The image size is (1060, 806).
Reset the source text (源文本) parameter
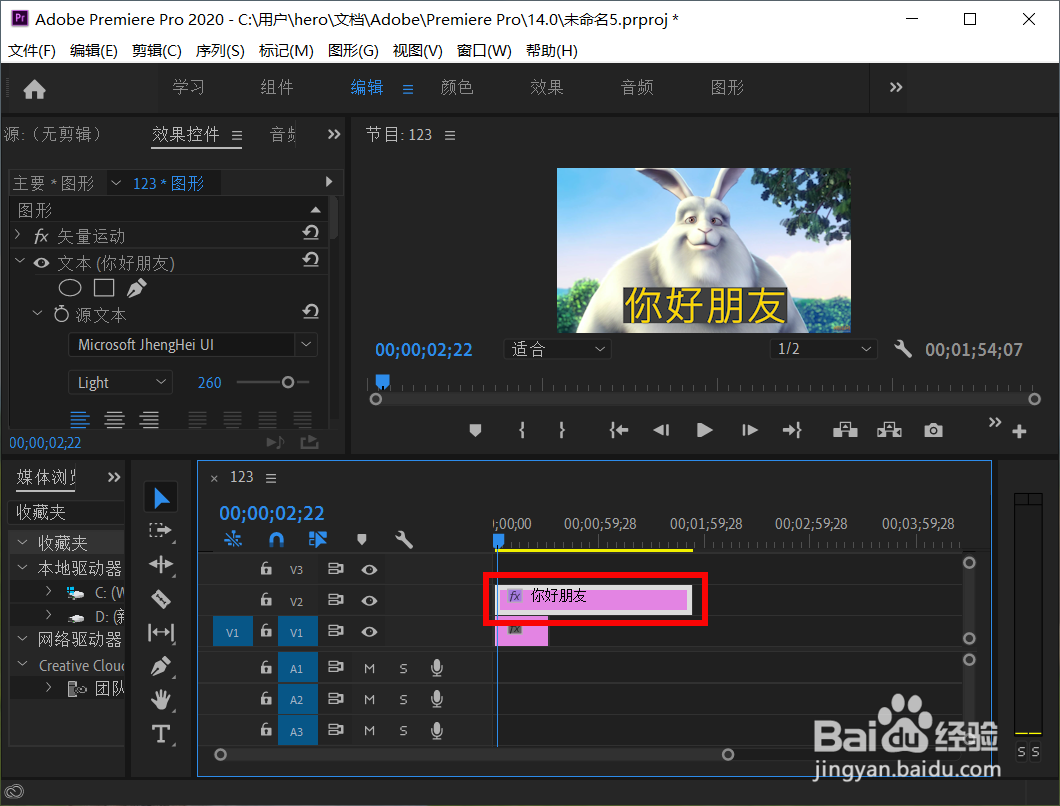point(310,312)
